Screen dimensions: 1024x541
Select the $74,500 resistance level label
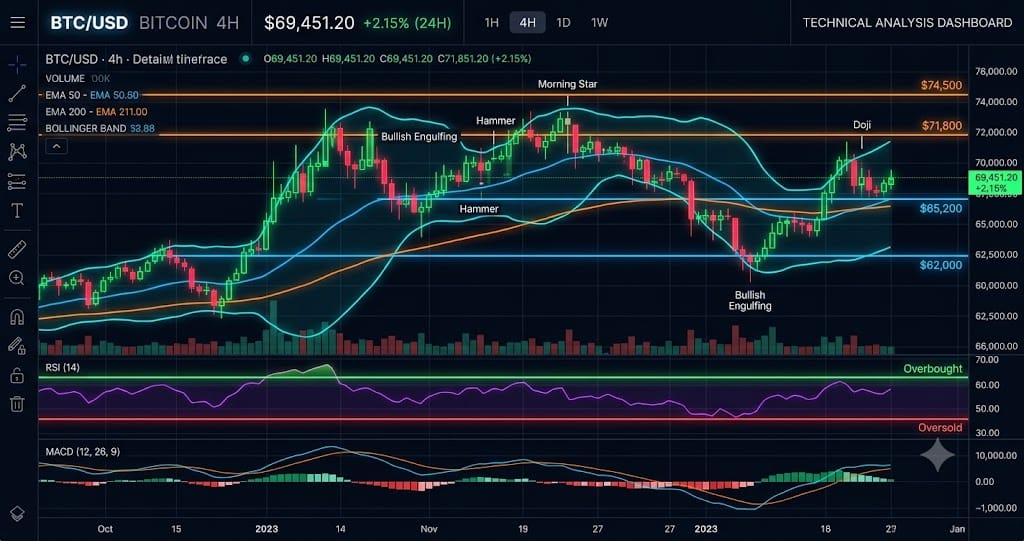click(941, 86)
